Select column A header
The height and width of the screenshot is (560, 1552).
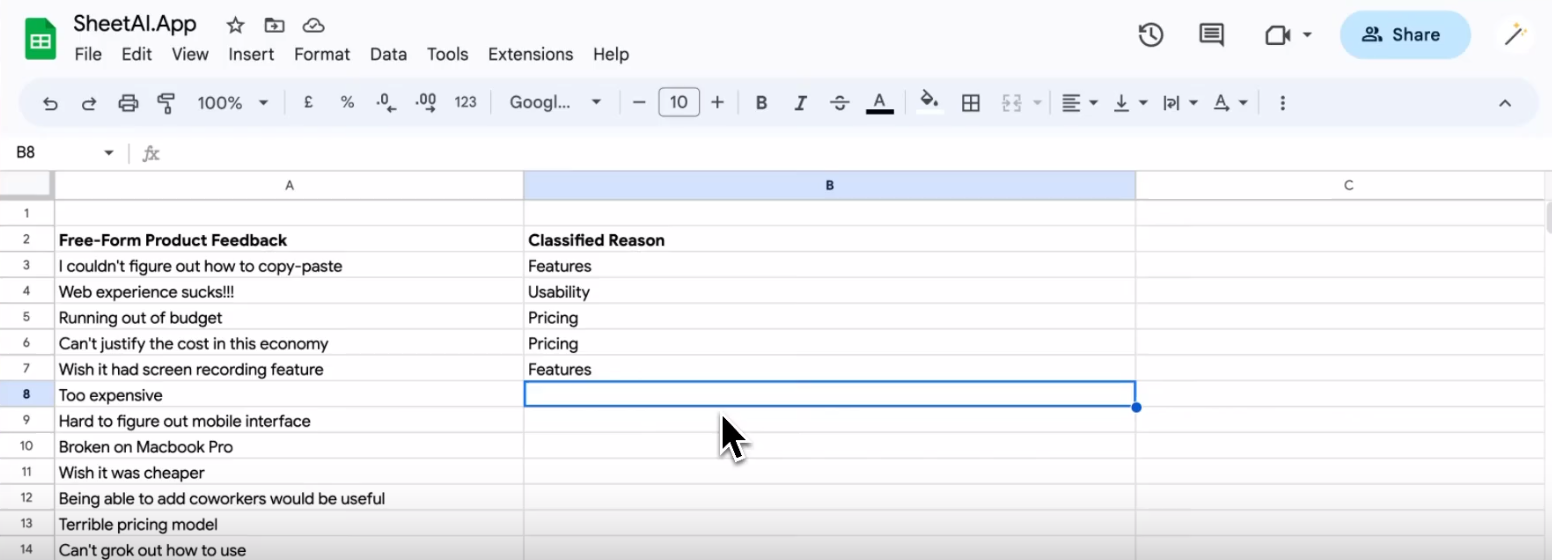(x=289, y=185)
